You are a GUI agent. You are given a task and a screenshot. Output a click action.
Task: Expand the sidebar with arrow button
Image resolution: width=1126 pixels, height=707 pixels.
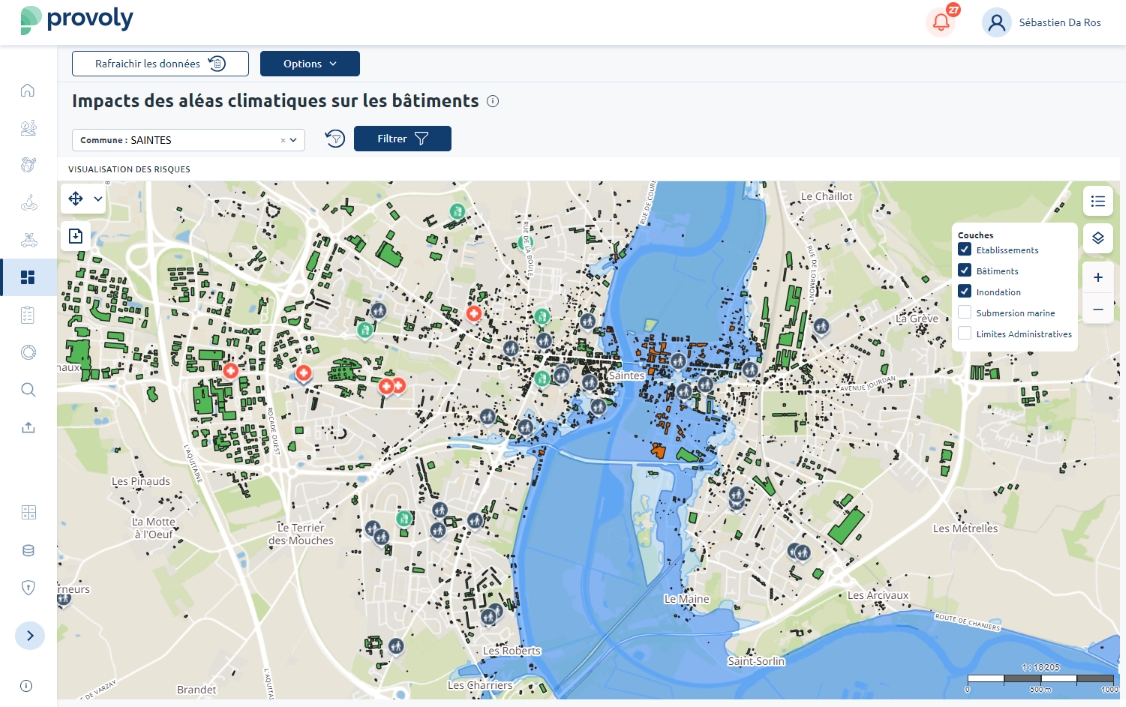click(x=29, y=635)
